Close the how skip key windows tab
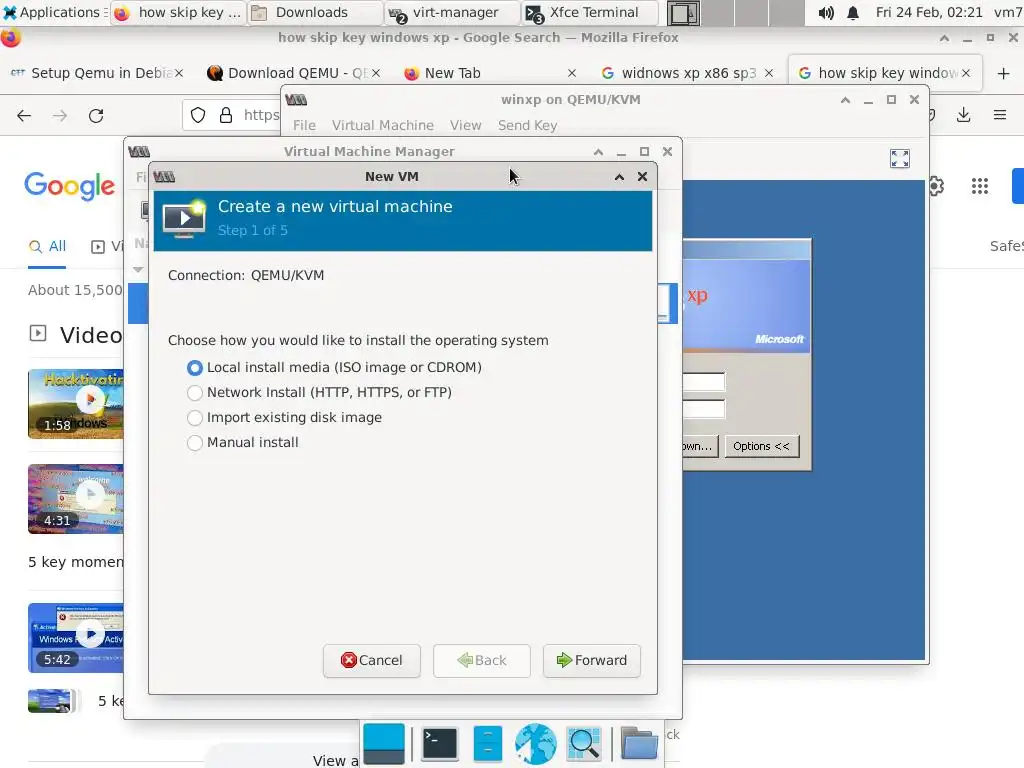Viewport: 1024px width, 768px height. point(966,73)
